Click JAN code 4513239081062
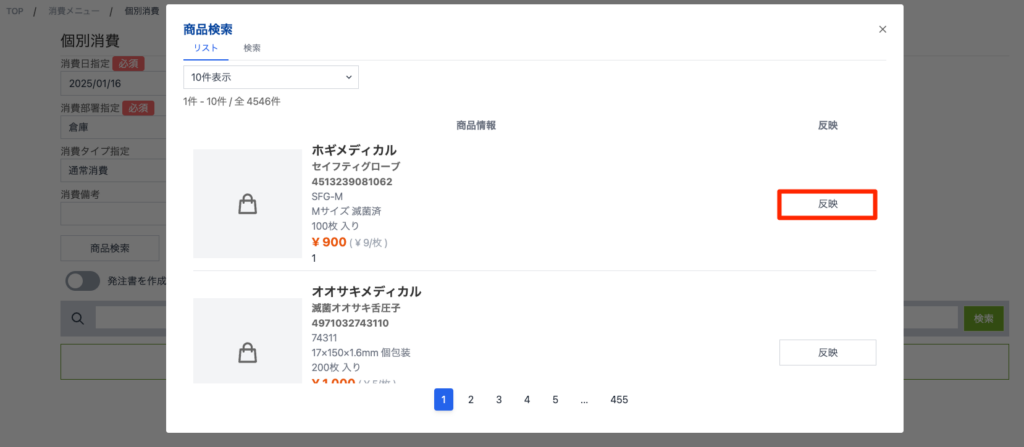 coord(352,182)
